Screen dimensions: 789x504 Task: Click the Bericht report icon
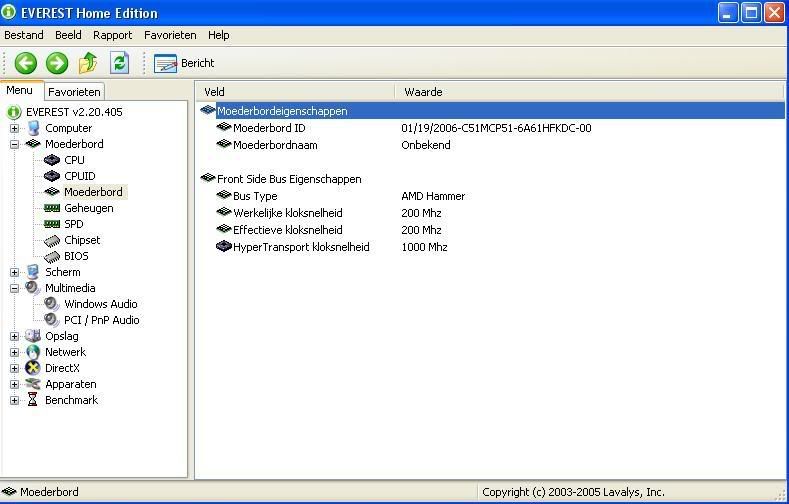[165, 63]
